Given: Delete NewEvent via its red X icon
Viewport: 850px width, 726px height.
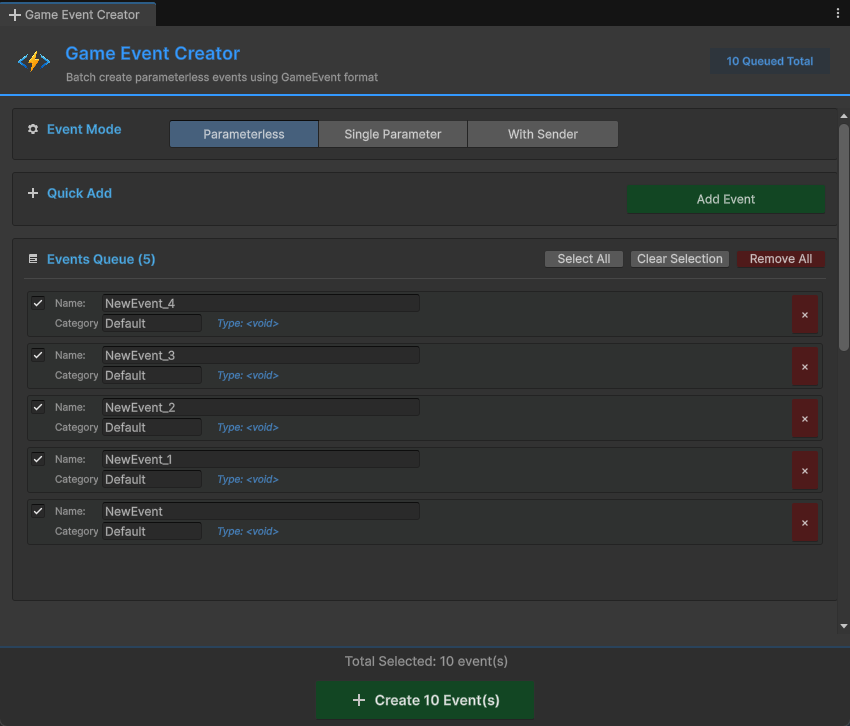Looking at the screenshot, I should [805, 522].
